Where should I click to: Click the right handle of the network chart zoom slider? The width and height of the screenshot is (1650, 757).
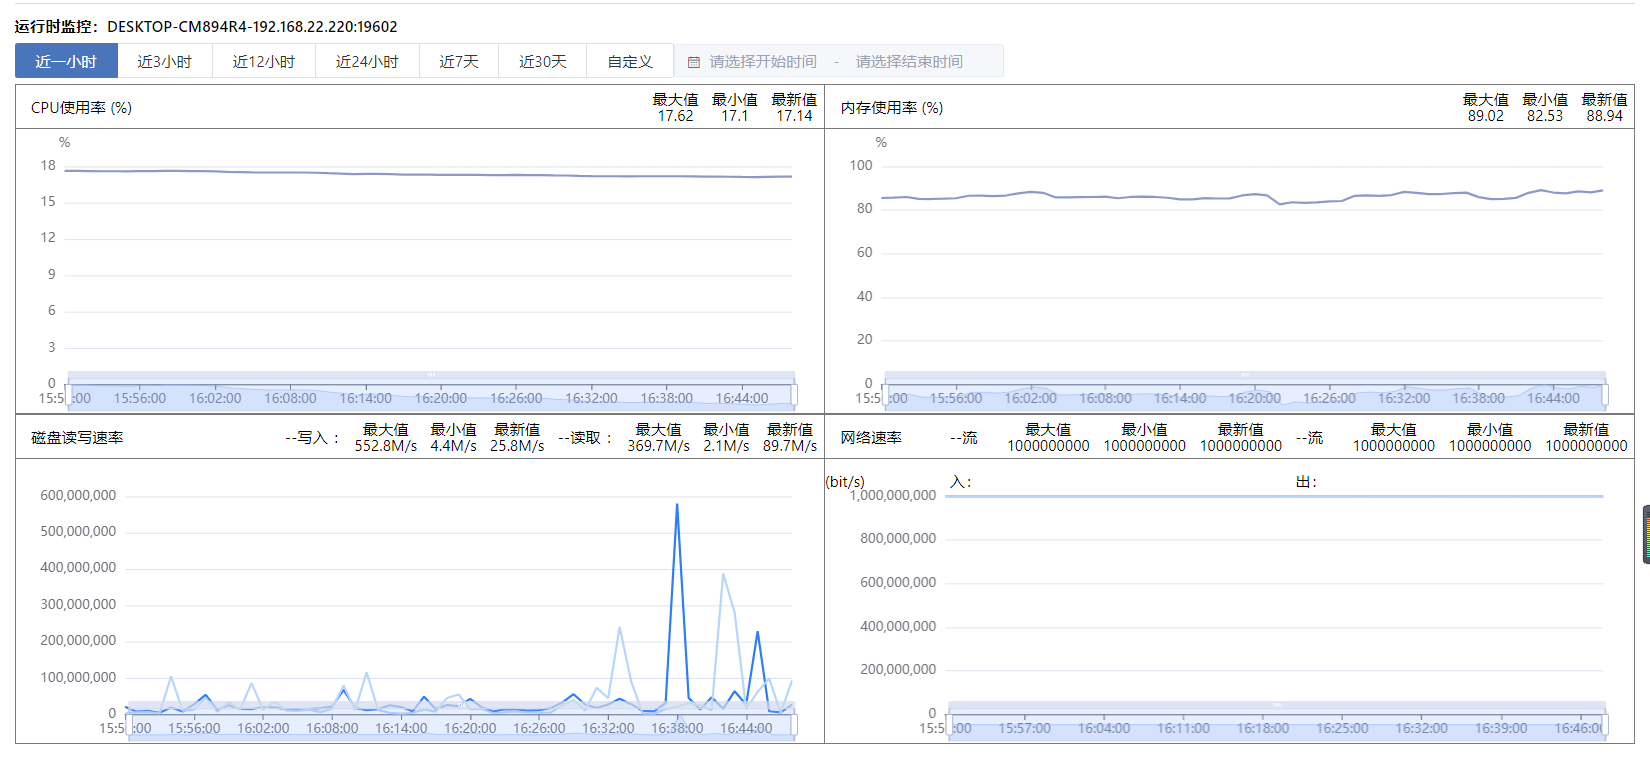pyautogui.click(x=1605, y=727)
